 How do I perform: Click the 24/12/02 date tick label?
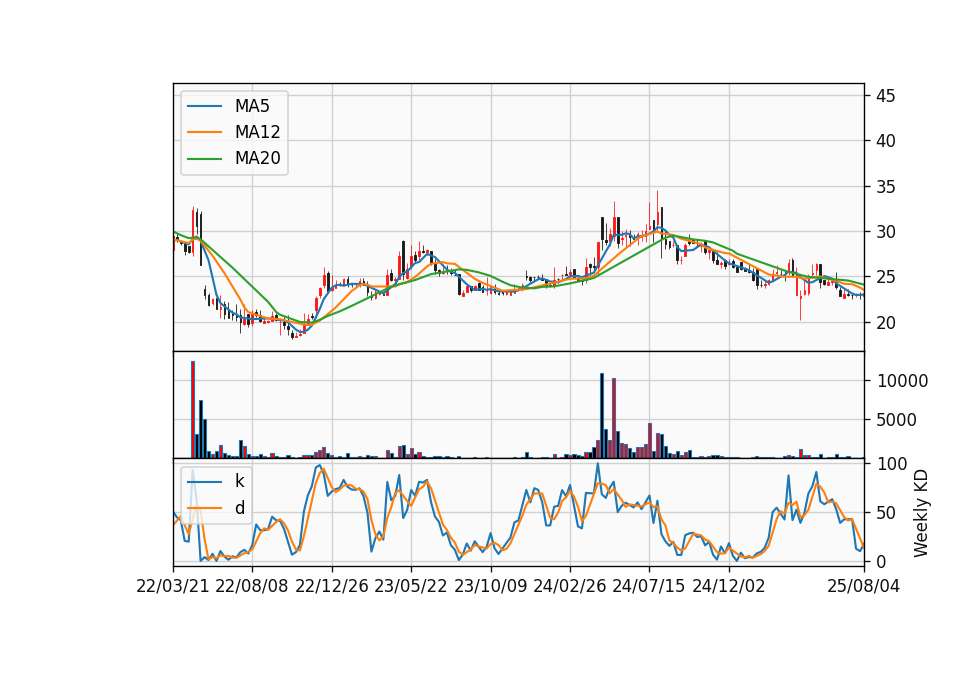point(729,586)
